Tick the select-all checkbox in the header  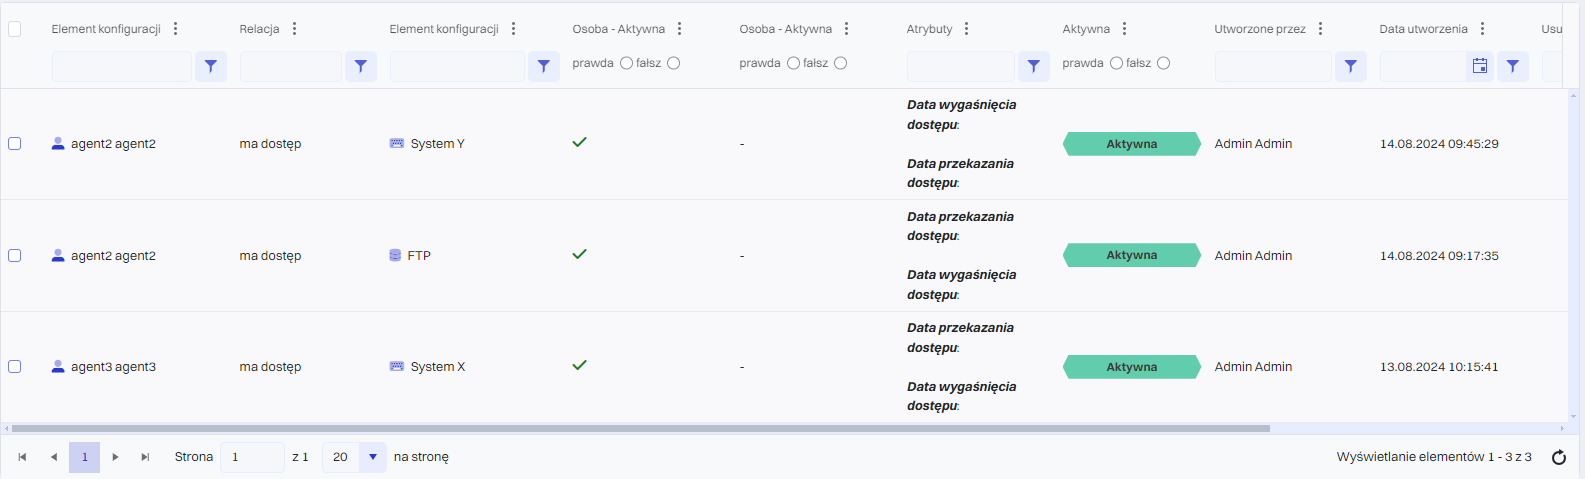click(x=14, y=29)
